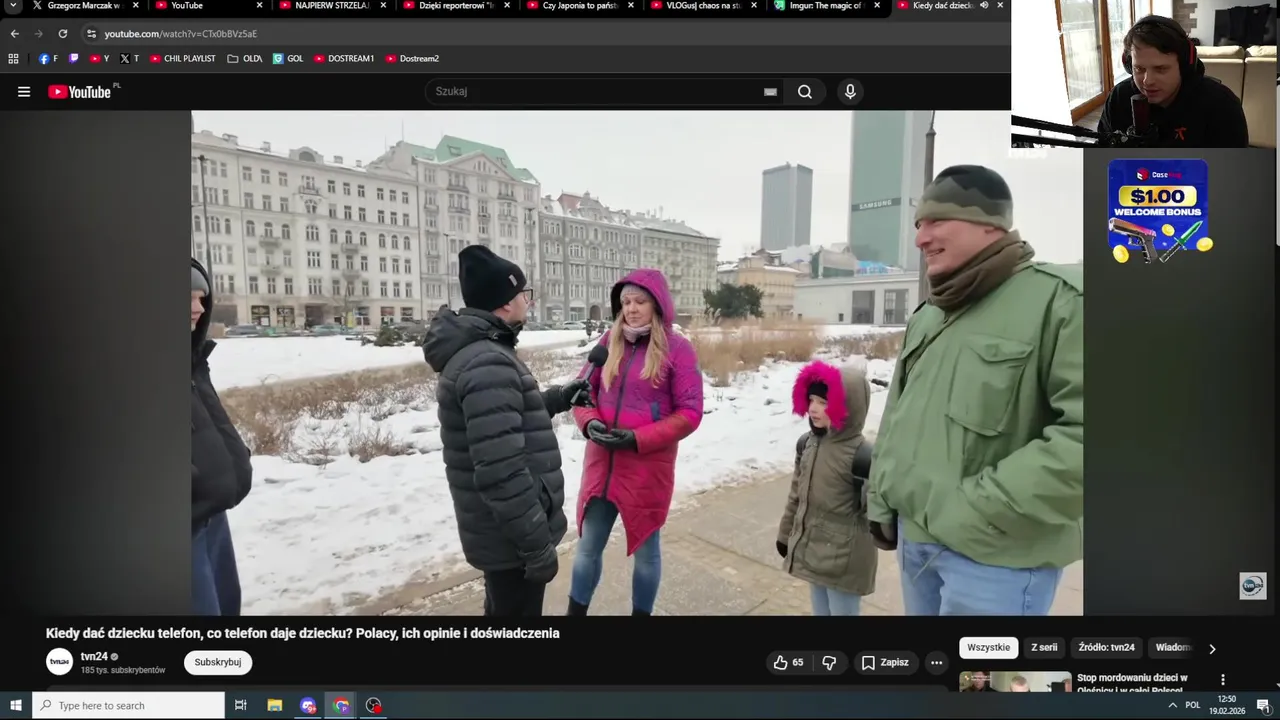The width and height of the screenshot is (1280, 720).
Task: Select the Z serii filter chip
Action: tap(1044, 648)
